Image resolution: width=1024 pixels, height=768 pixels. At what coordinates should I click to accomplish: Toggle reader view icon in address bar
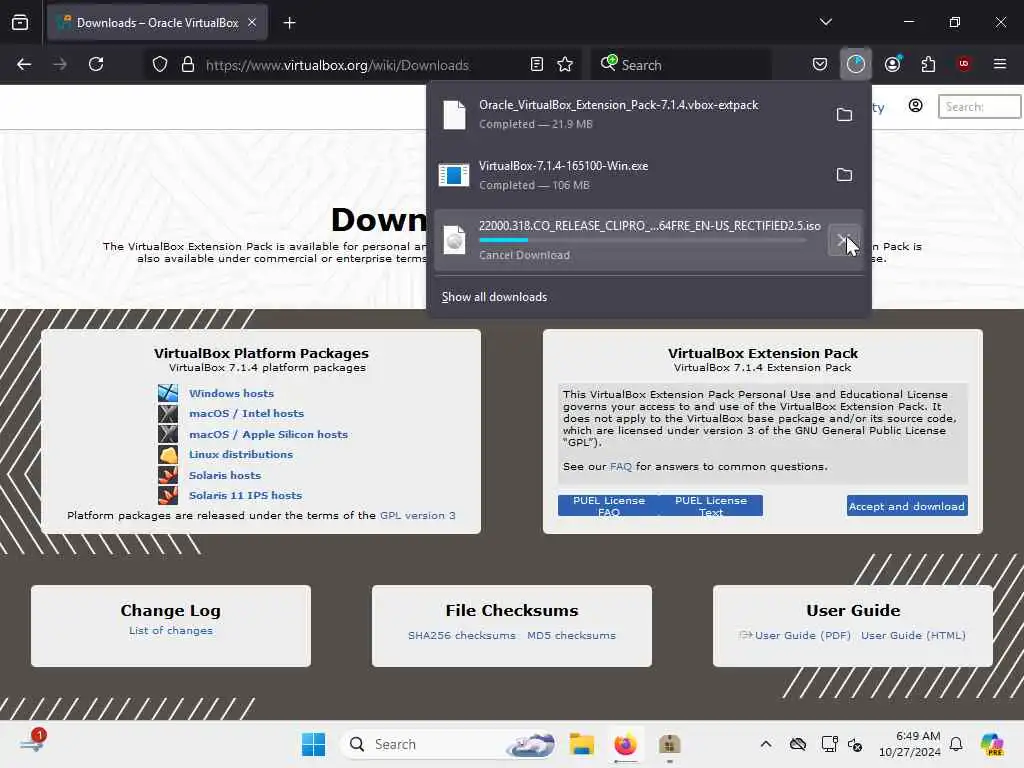[x=537, y=64]
